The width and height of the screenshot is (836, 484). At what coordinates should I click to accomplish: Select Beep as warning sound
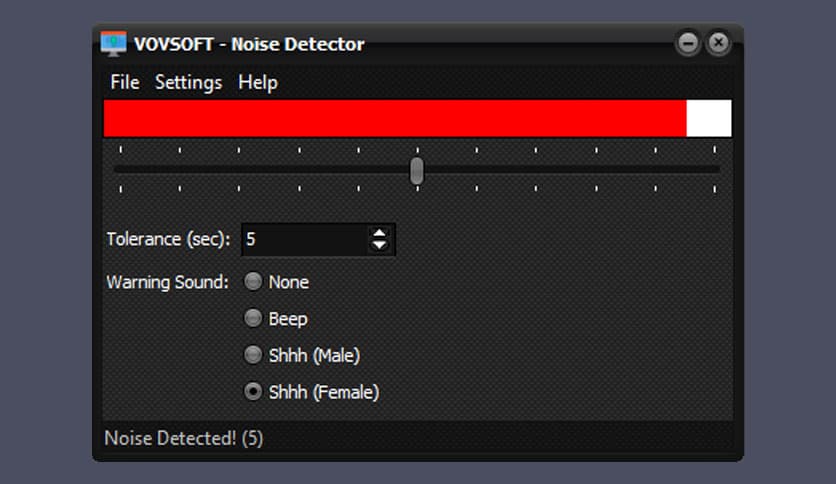276,318
